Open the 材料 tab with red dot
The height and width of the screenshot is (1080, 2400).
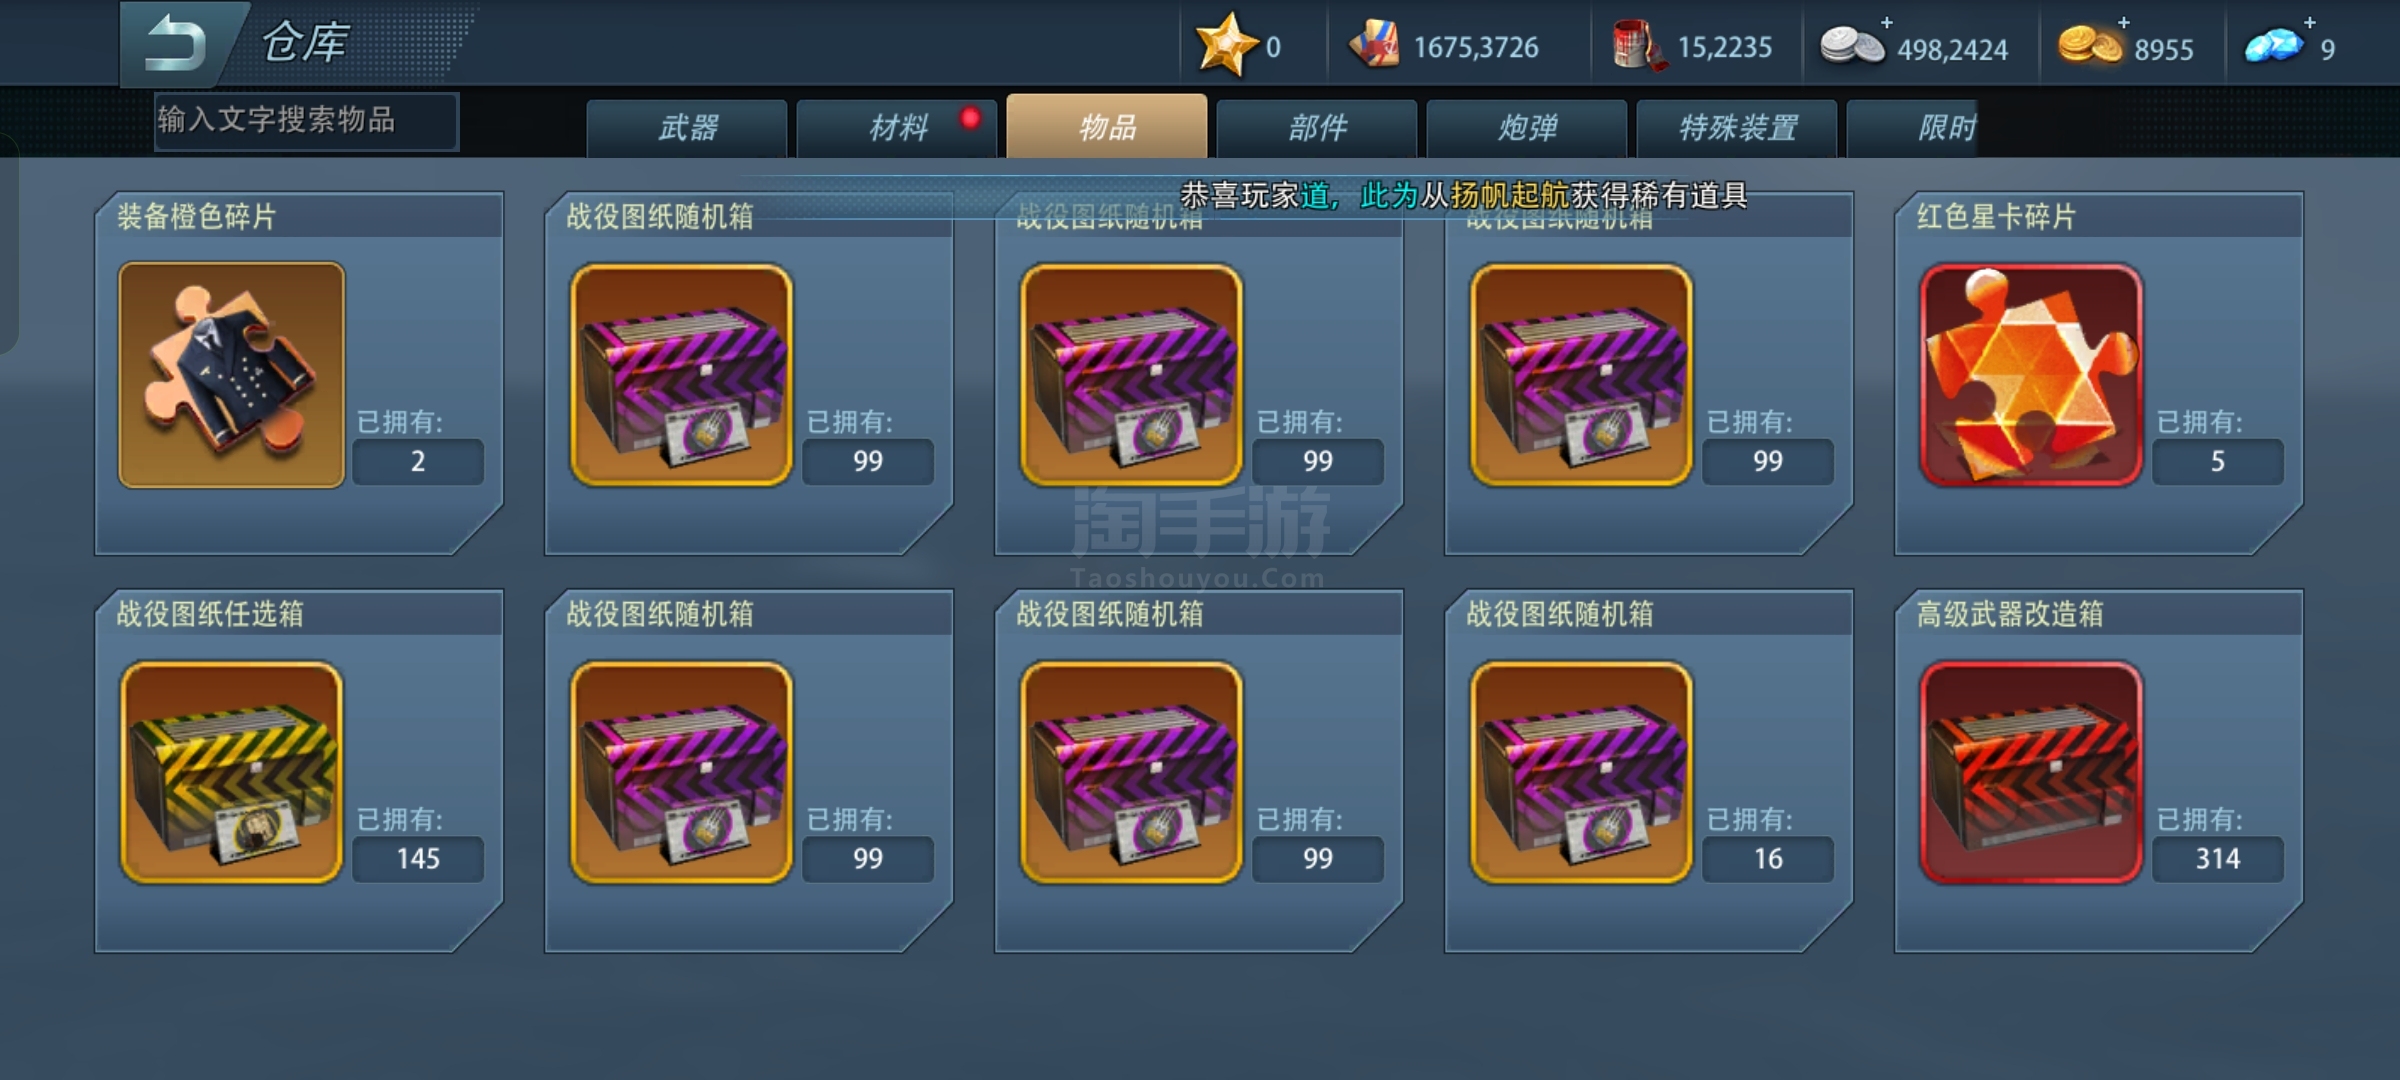(x=897, y=127)
